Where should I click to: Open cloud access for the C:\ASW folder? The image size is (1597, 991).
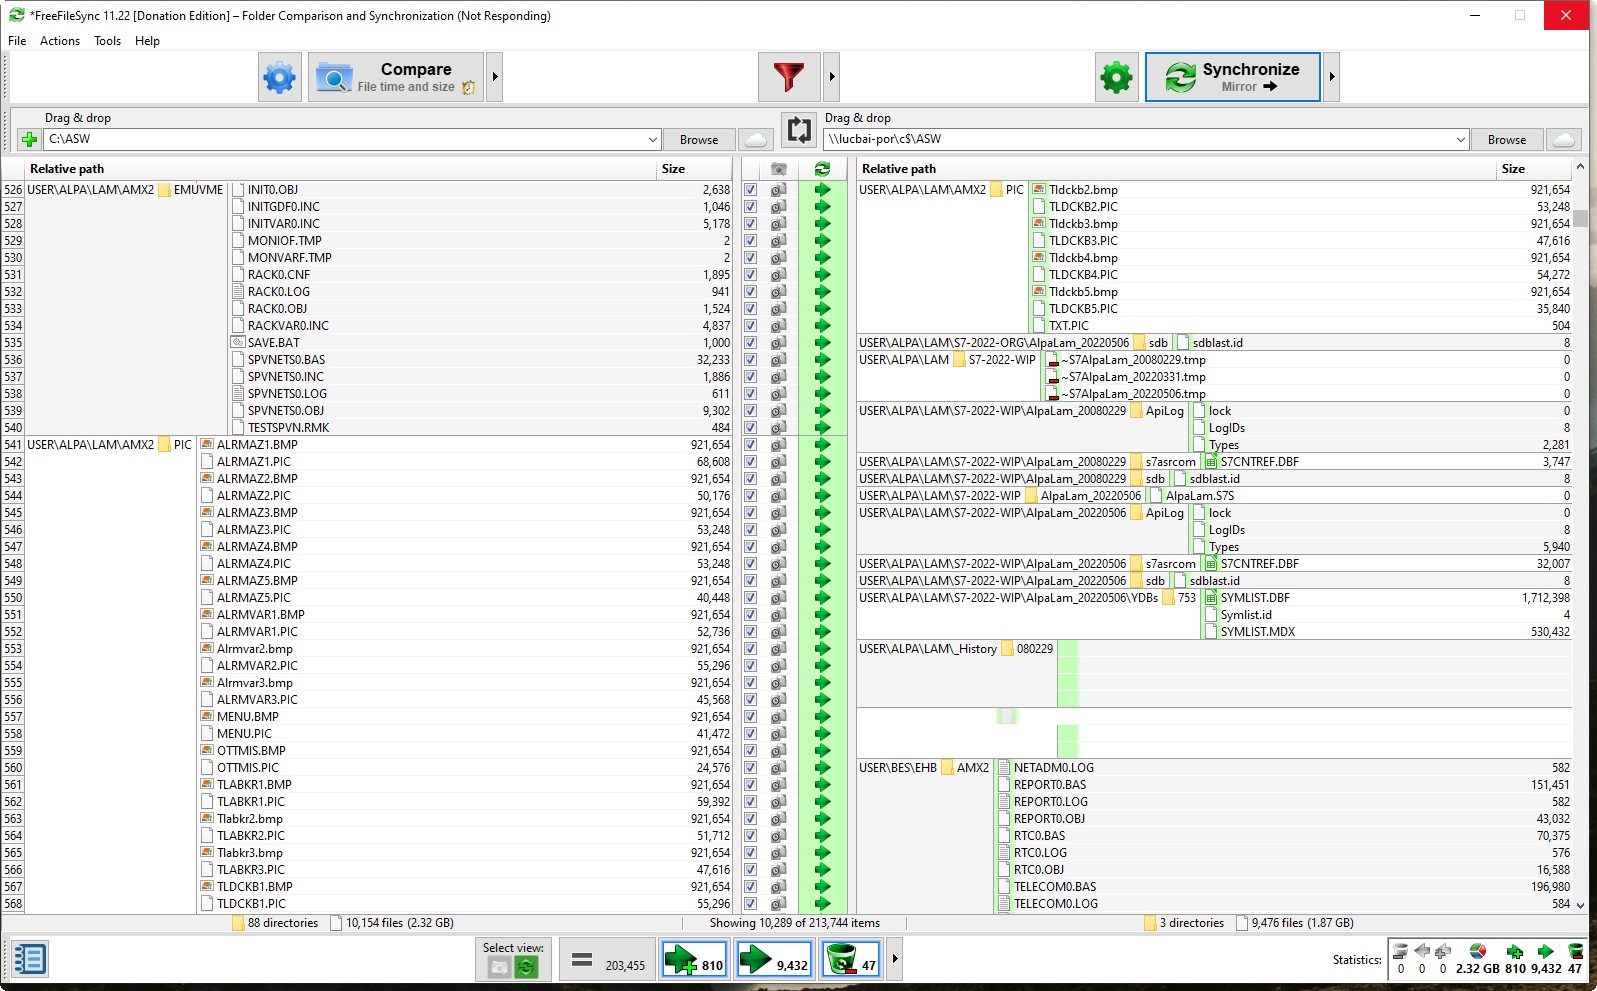click(757, 140)
